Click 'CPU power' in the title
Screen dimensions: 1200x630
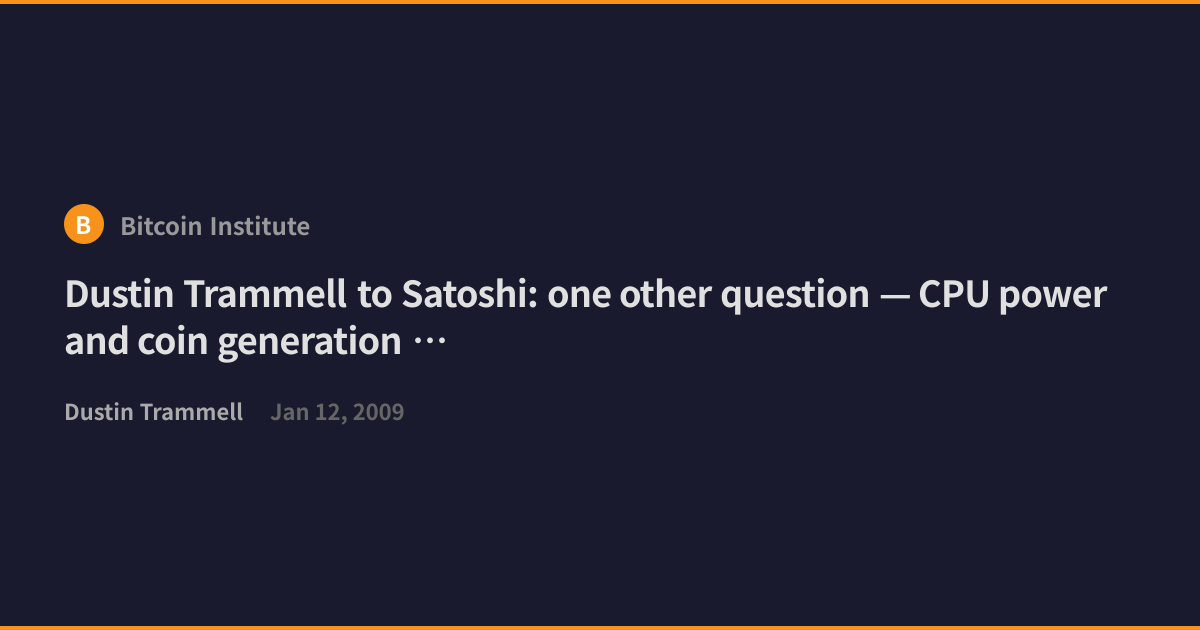click(x=1012, y=295)
